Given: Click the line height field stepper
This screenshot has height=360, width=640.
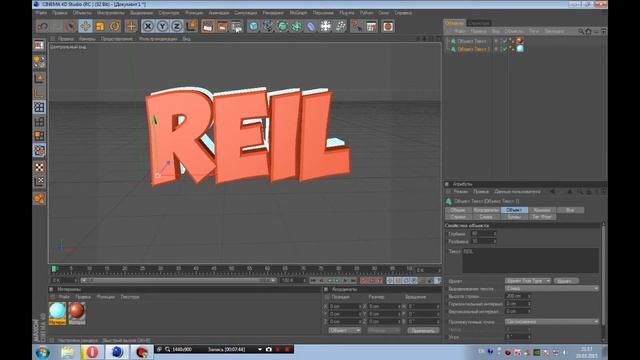Looking at the screenshot, I should point(529,296).
